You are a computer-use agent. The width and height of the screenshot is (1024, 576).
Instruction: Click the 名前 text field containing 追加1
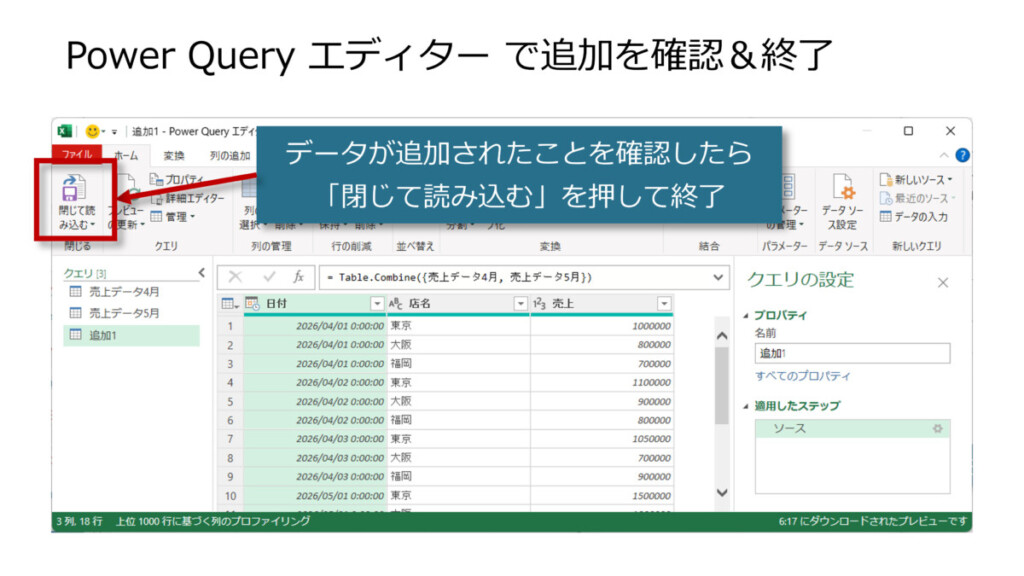(852, 353)
